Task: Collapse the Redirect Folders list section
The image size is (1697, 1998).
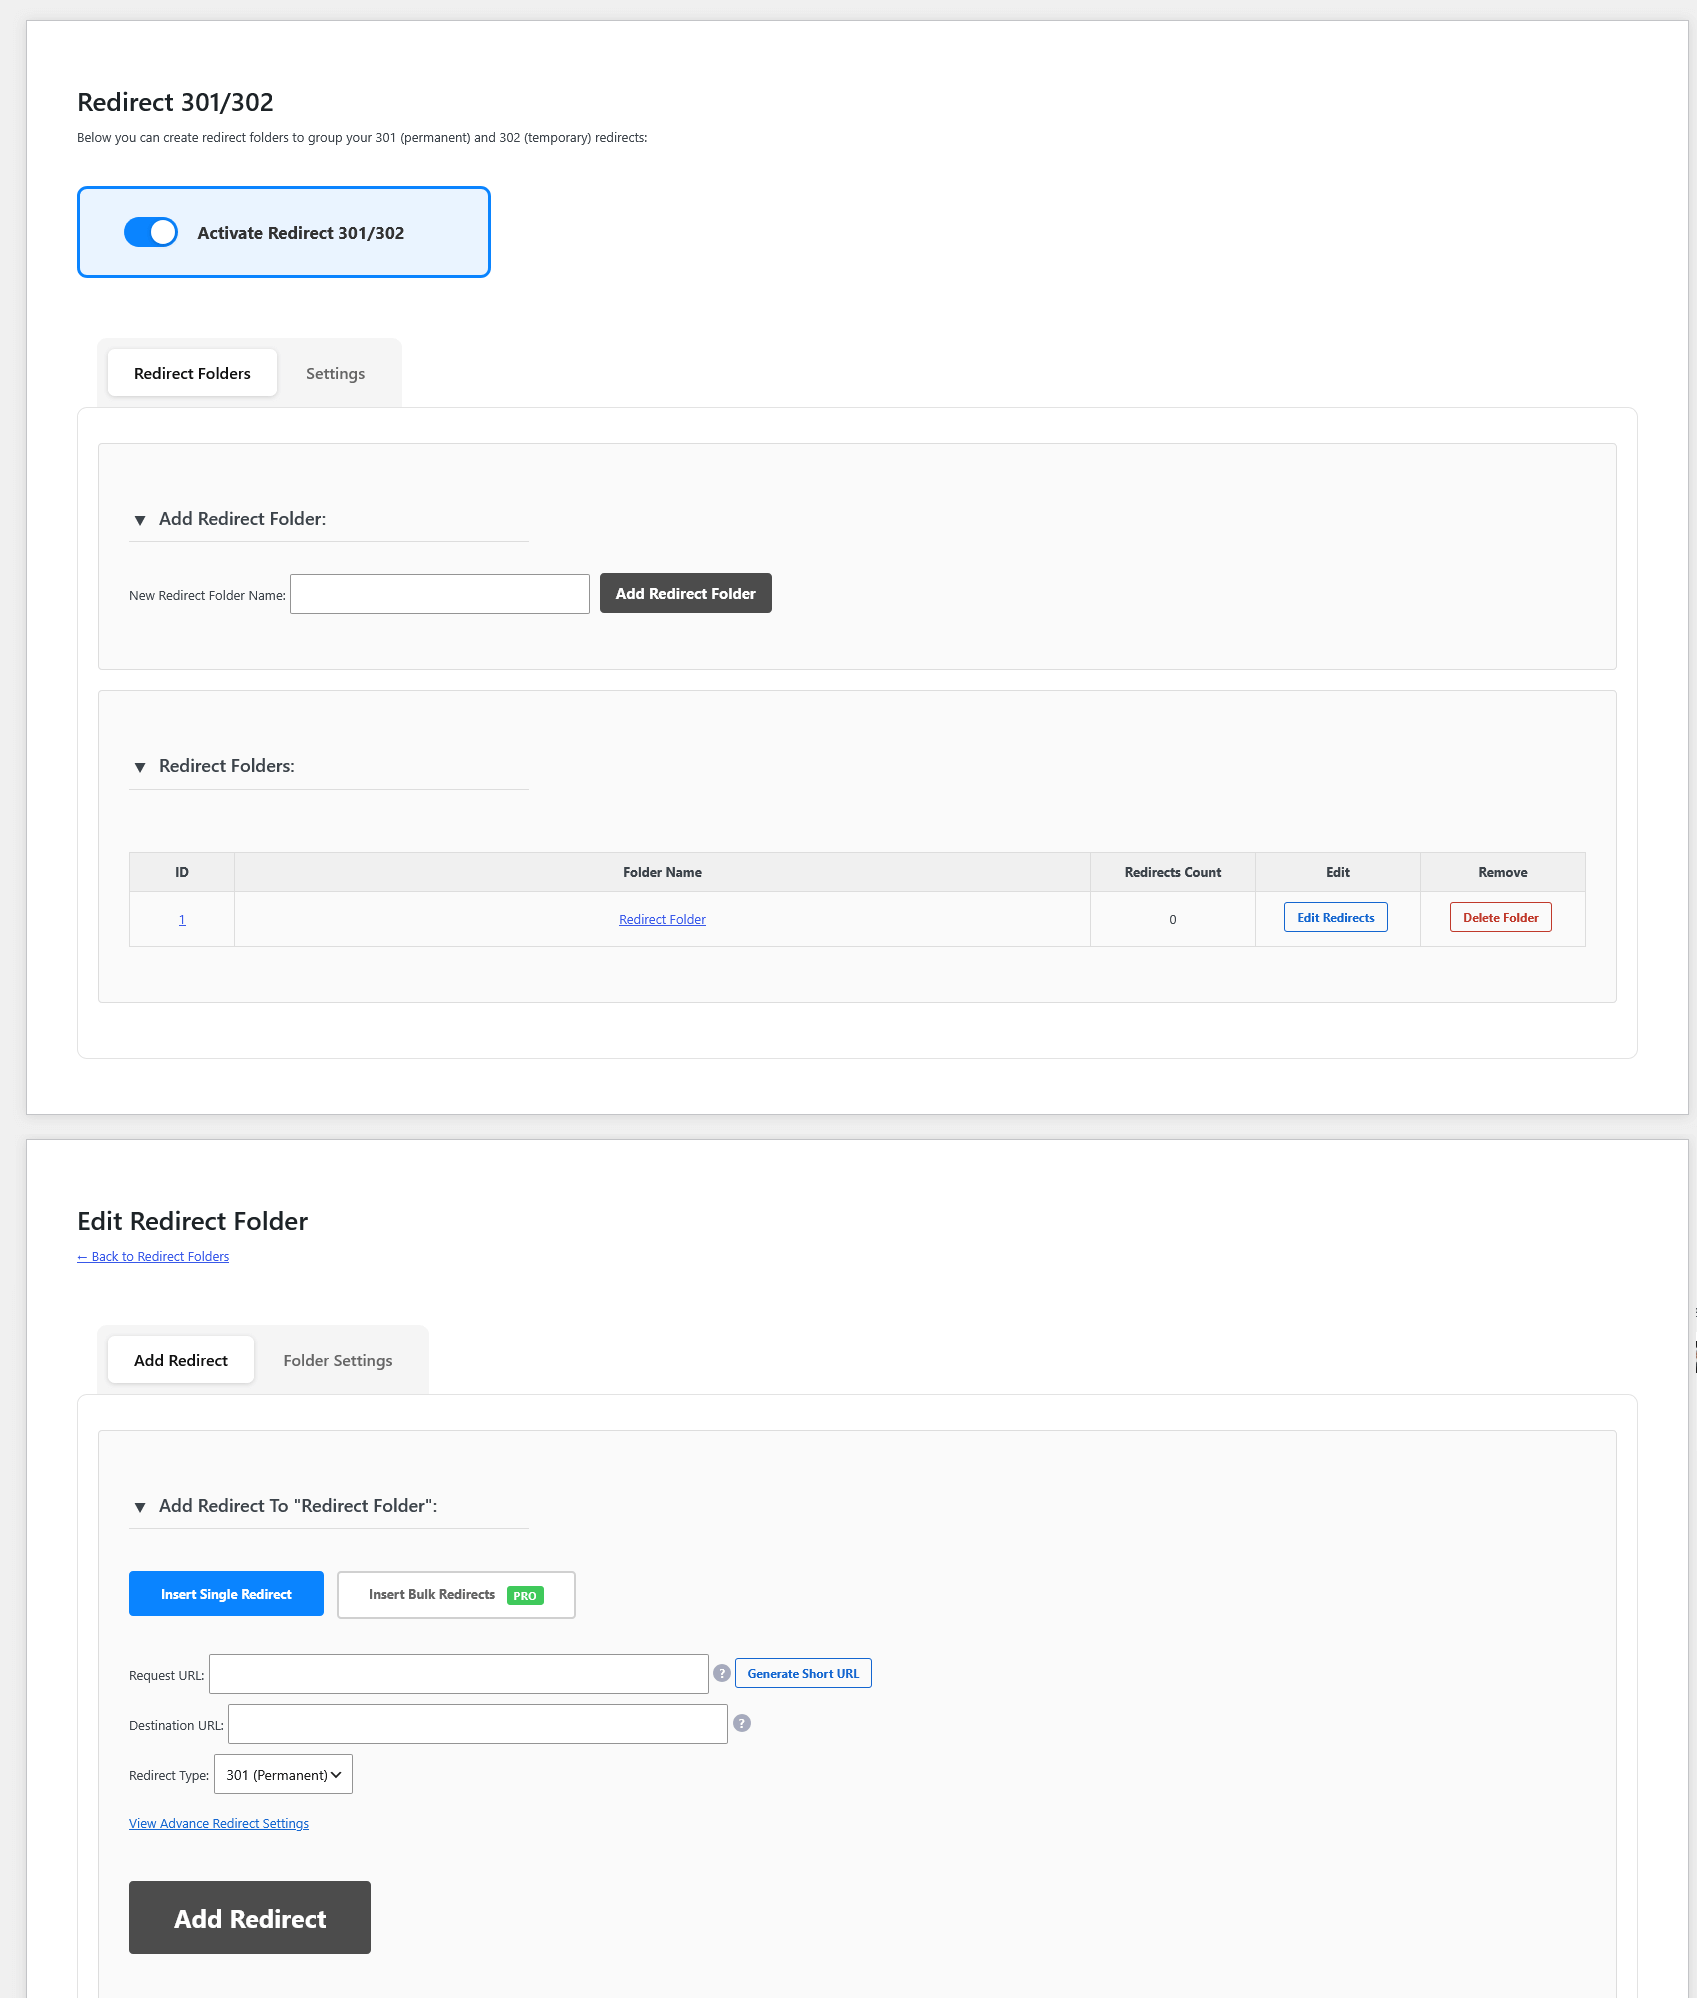Action: coord(140,767)
